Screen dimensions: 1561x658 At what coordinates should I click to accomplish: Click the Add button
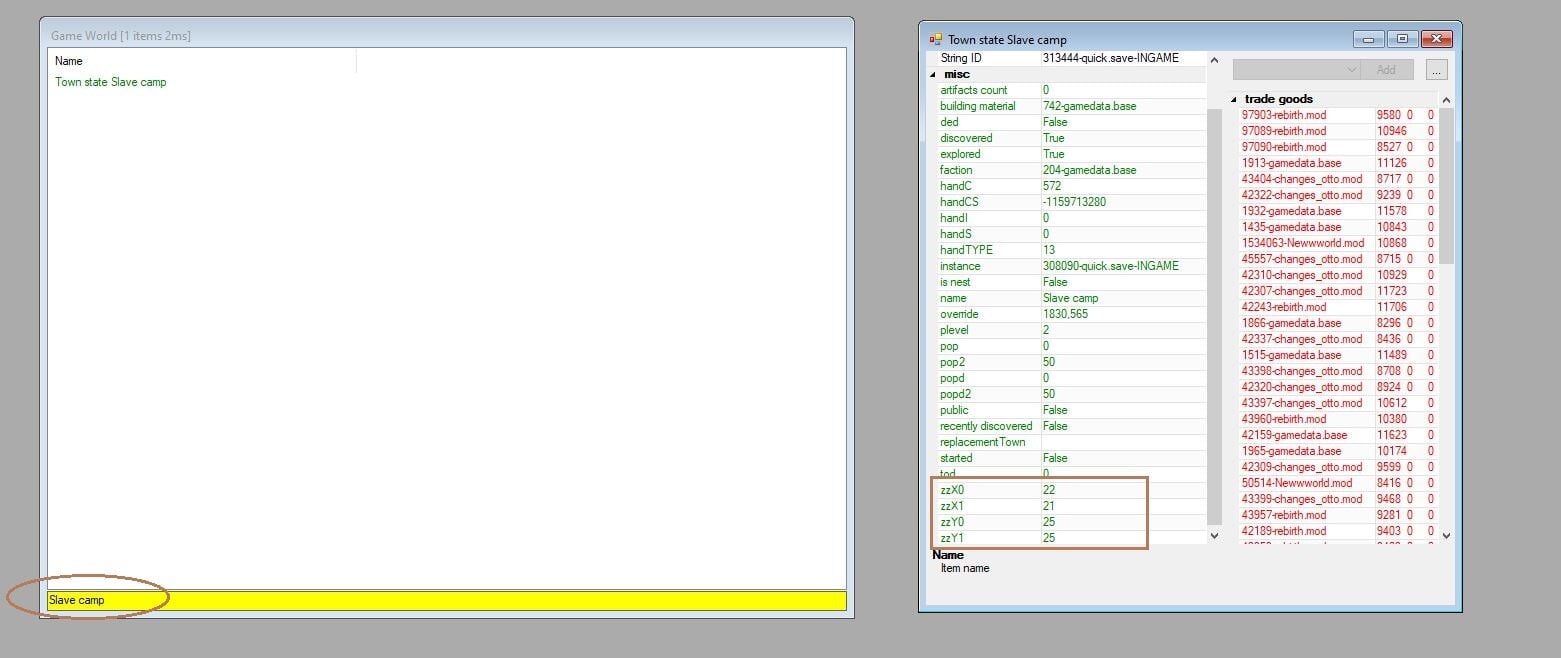pos(1386,70)
